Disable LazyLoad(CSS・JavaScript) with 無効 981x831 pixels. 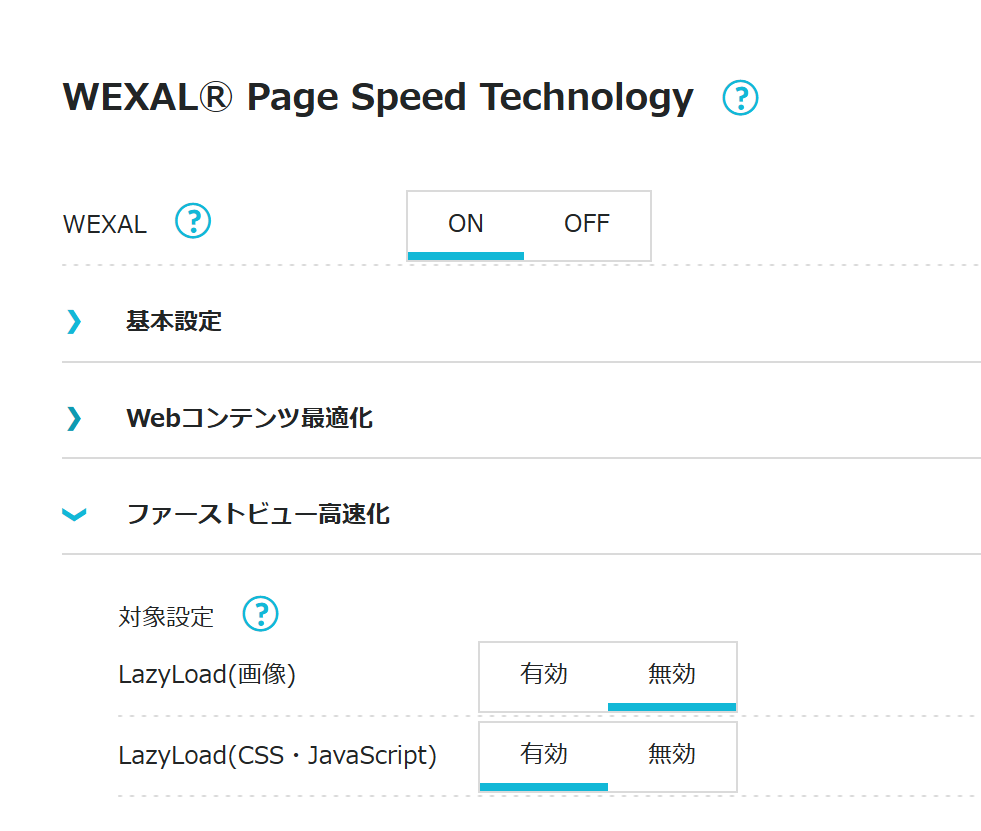(x=672, y=754)
